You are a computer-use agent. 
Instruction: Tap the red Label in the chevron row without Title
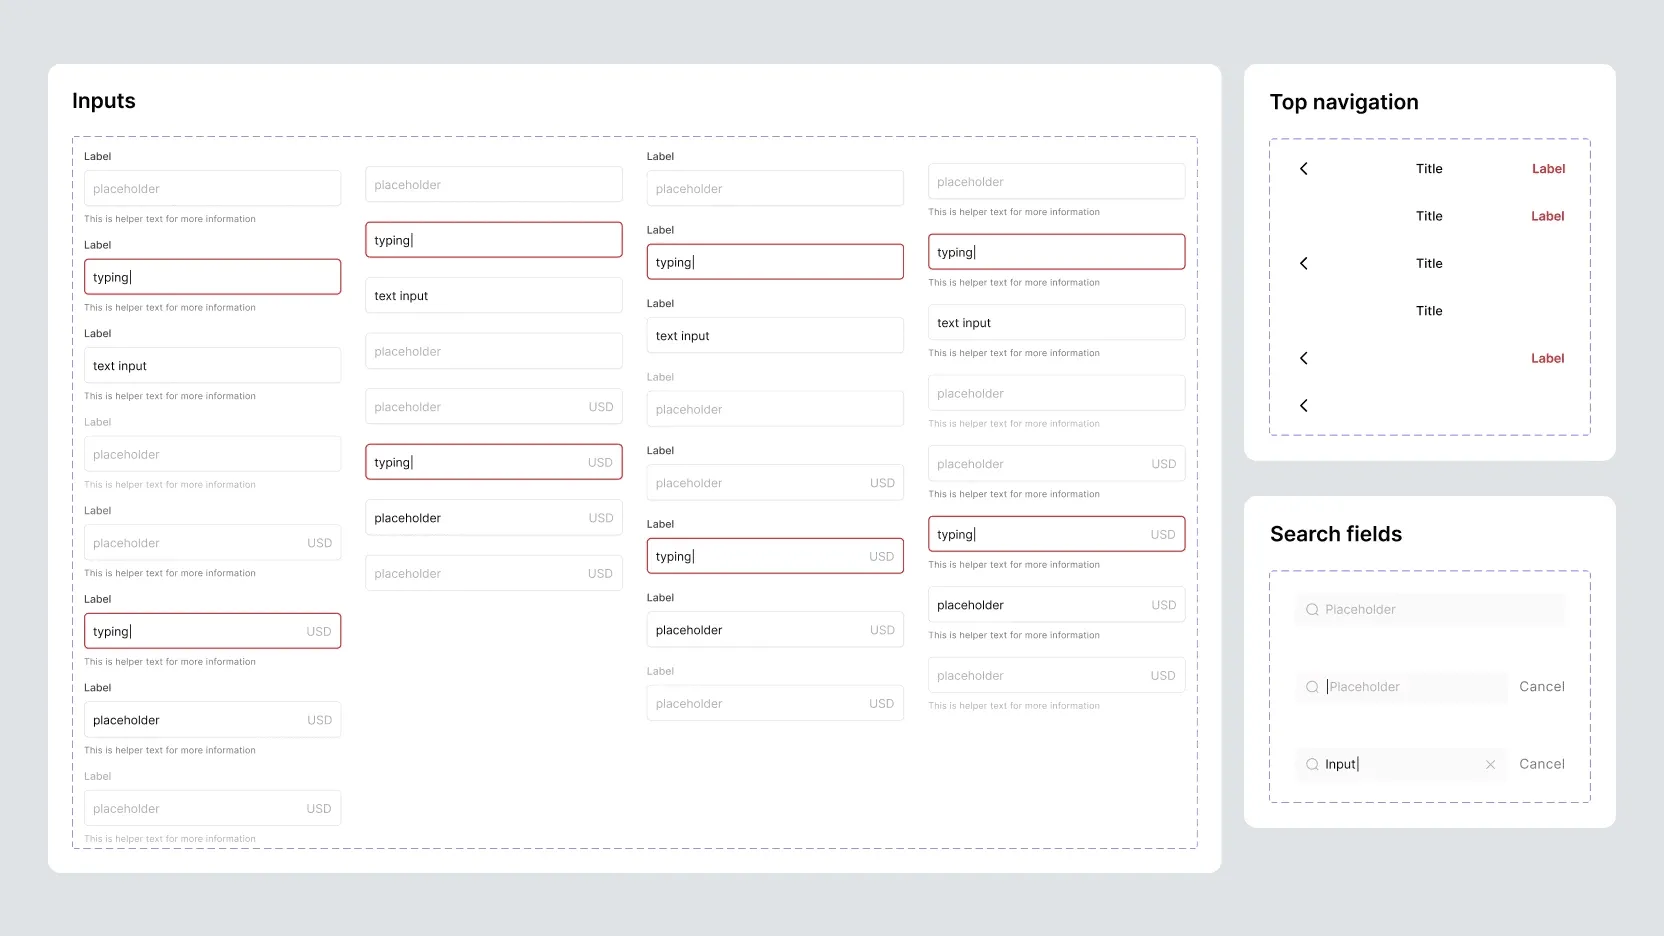pyautogui.click(x=1548, y=358)
